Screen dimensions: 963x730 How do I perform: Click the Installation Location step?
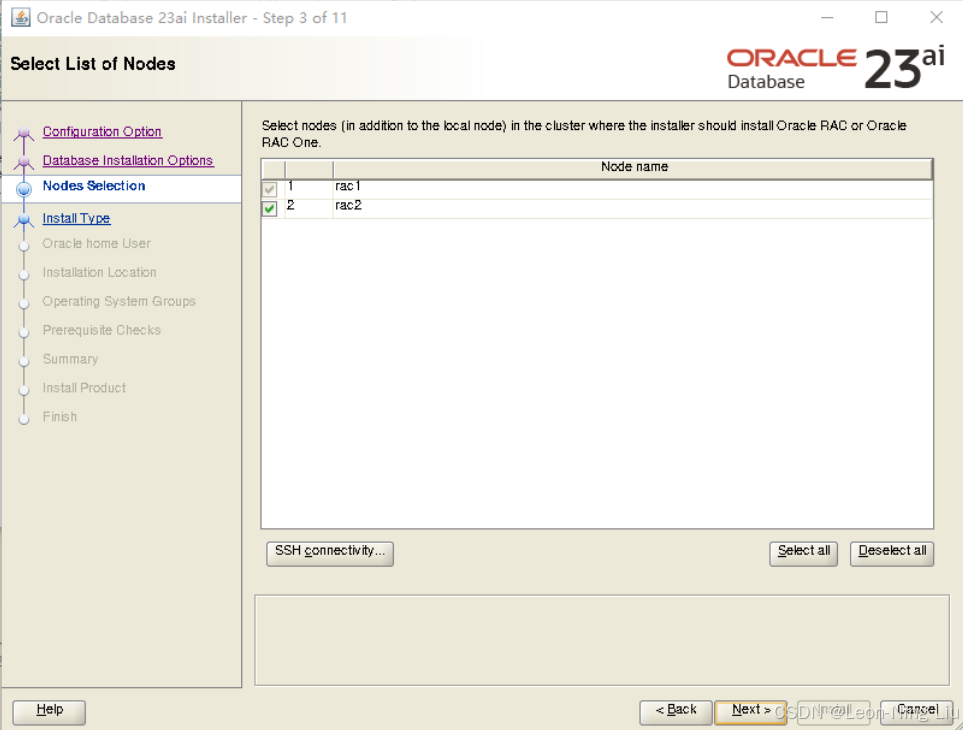tap(99, 273)
